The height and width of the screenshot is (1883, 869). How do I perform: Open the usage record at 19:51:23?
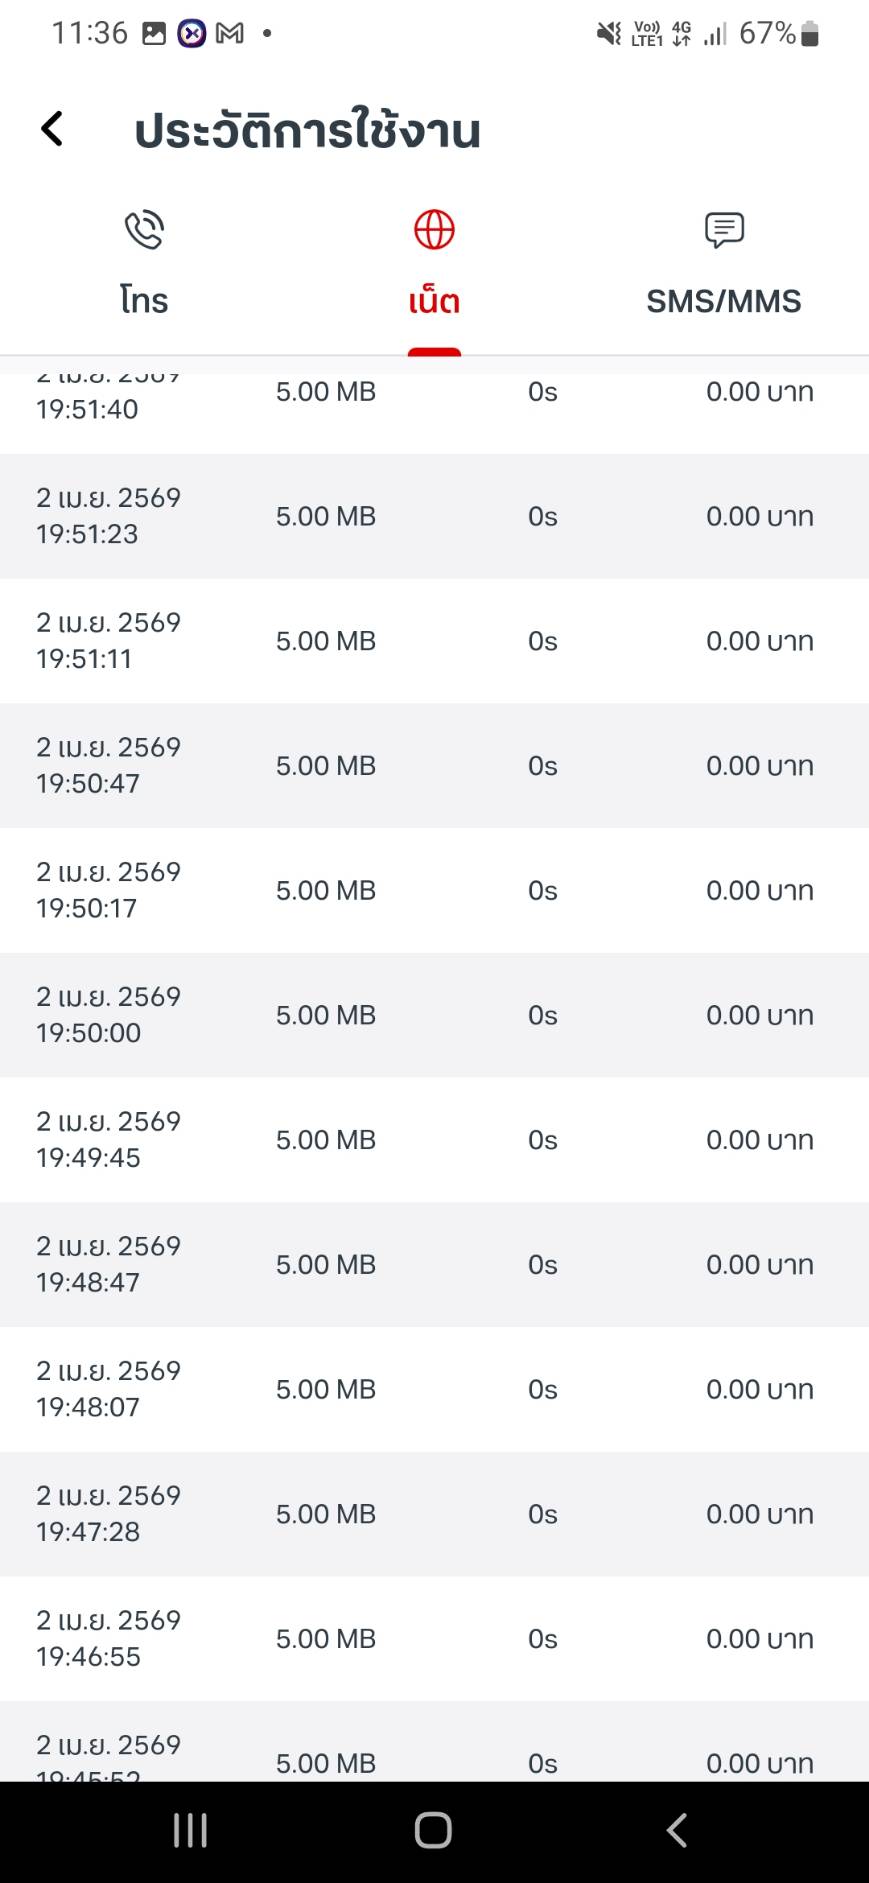click(434, 516)
